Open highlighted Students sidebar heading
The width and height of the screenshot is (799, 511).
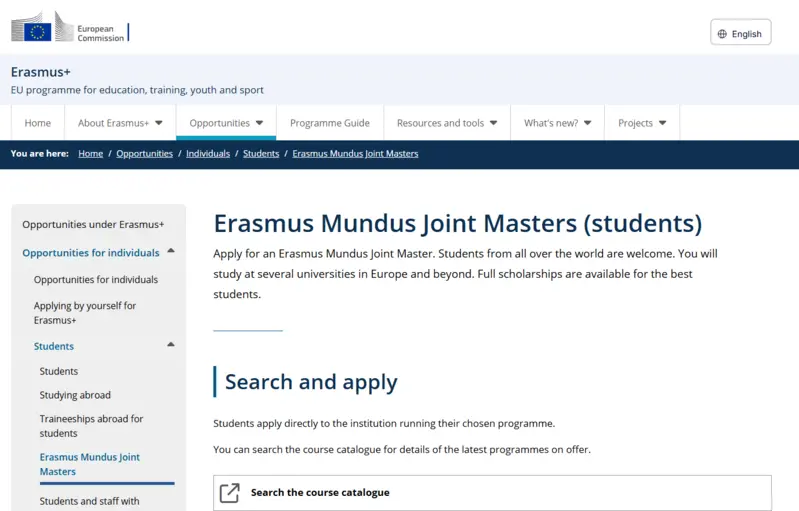[x=54, y=346]
